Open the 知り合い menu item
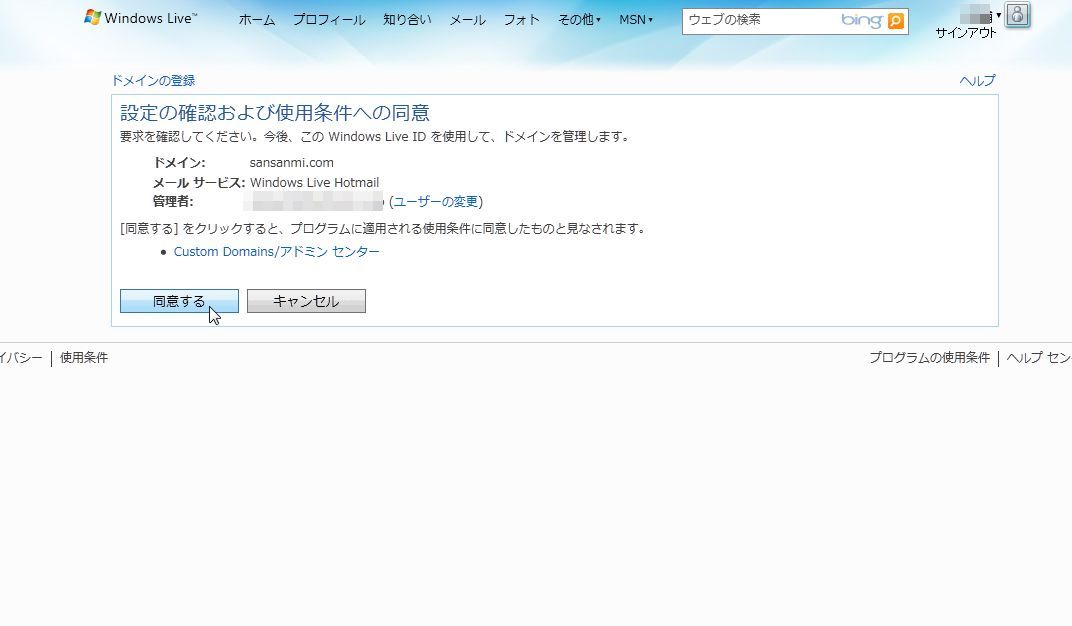 click(x=407, y=20)
